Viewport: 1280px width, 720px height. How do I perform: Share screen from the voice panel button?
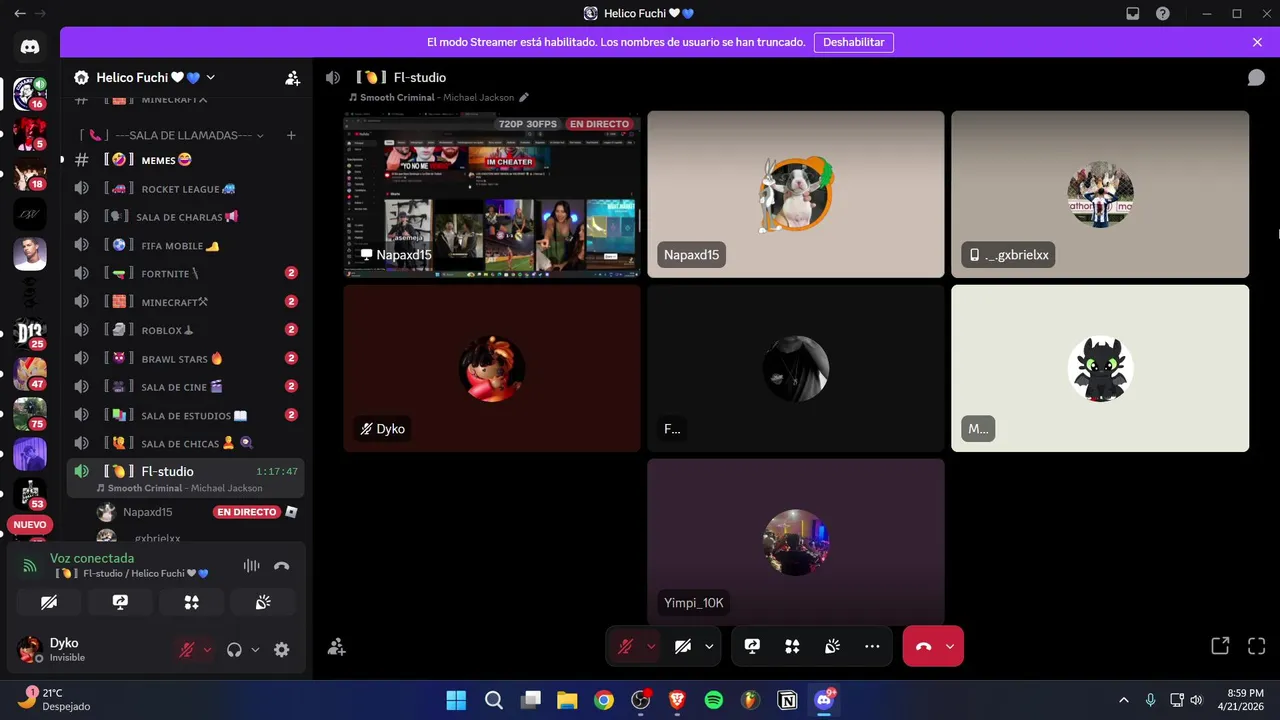(x=120, y=602)
